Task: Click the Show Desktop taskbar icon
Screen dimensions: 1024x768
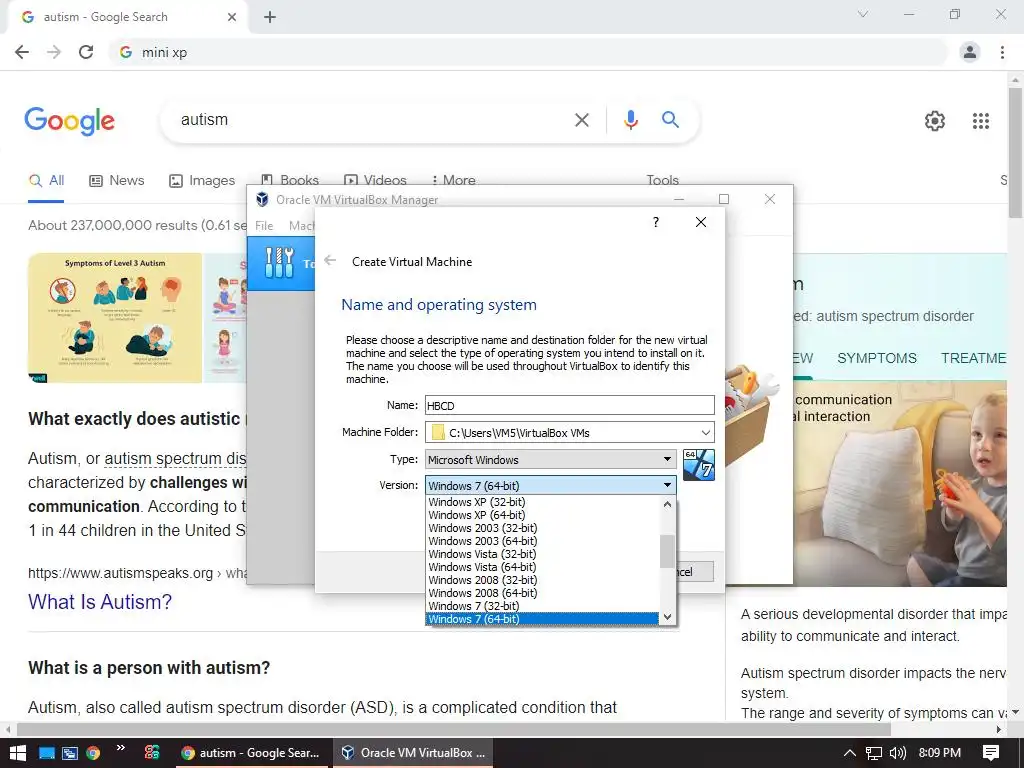Action: tap(46, 753)
